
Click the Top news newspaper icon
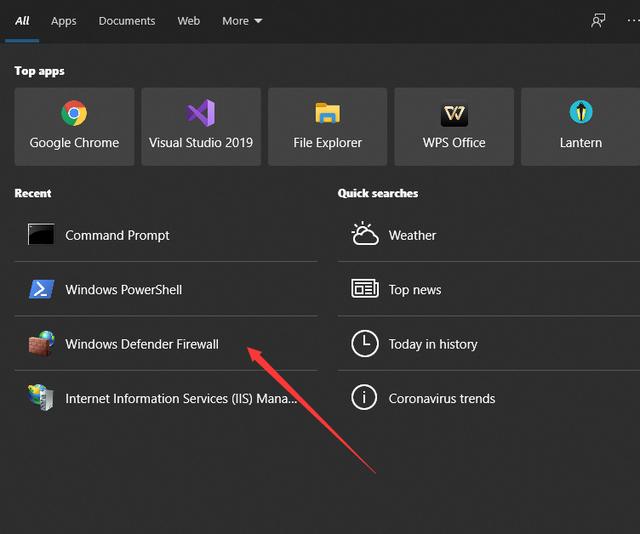coord(365,290)
